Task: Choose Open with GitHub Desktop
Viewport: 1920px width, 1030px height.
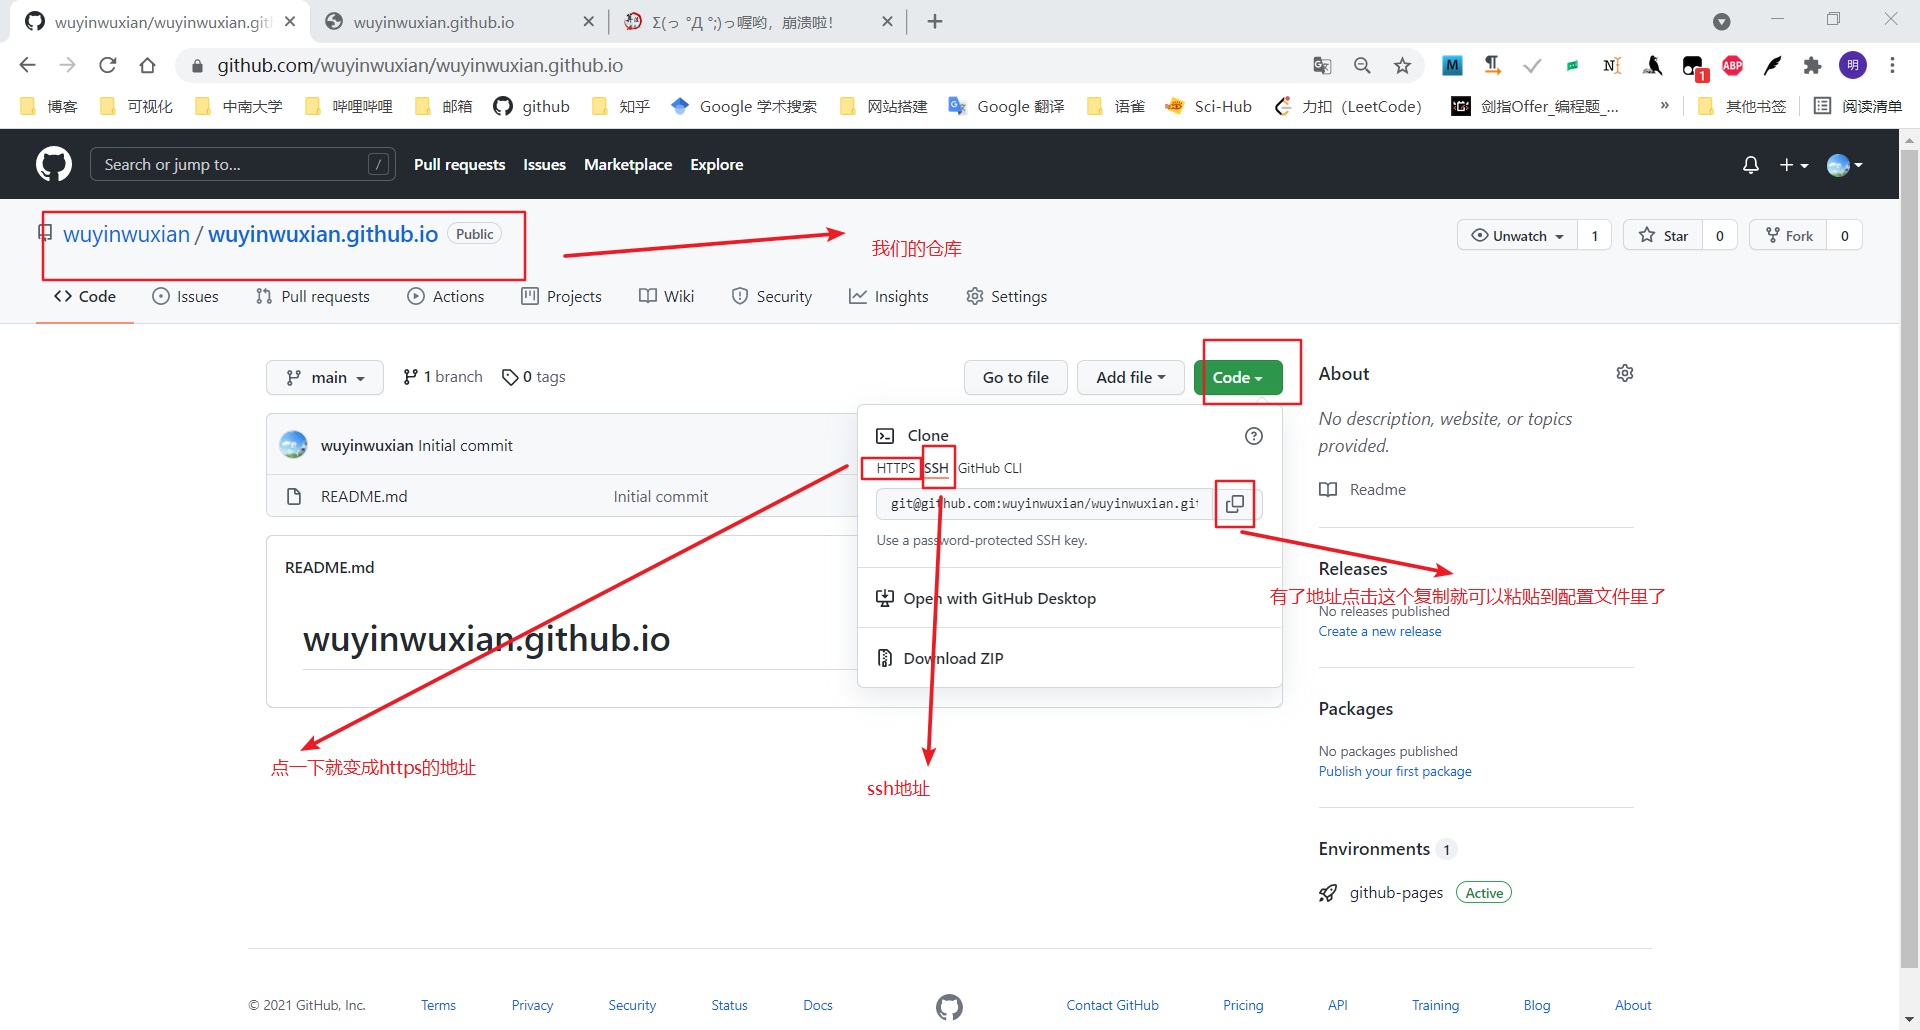Action: click(x=986, y=598)
